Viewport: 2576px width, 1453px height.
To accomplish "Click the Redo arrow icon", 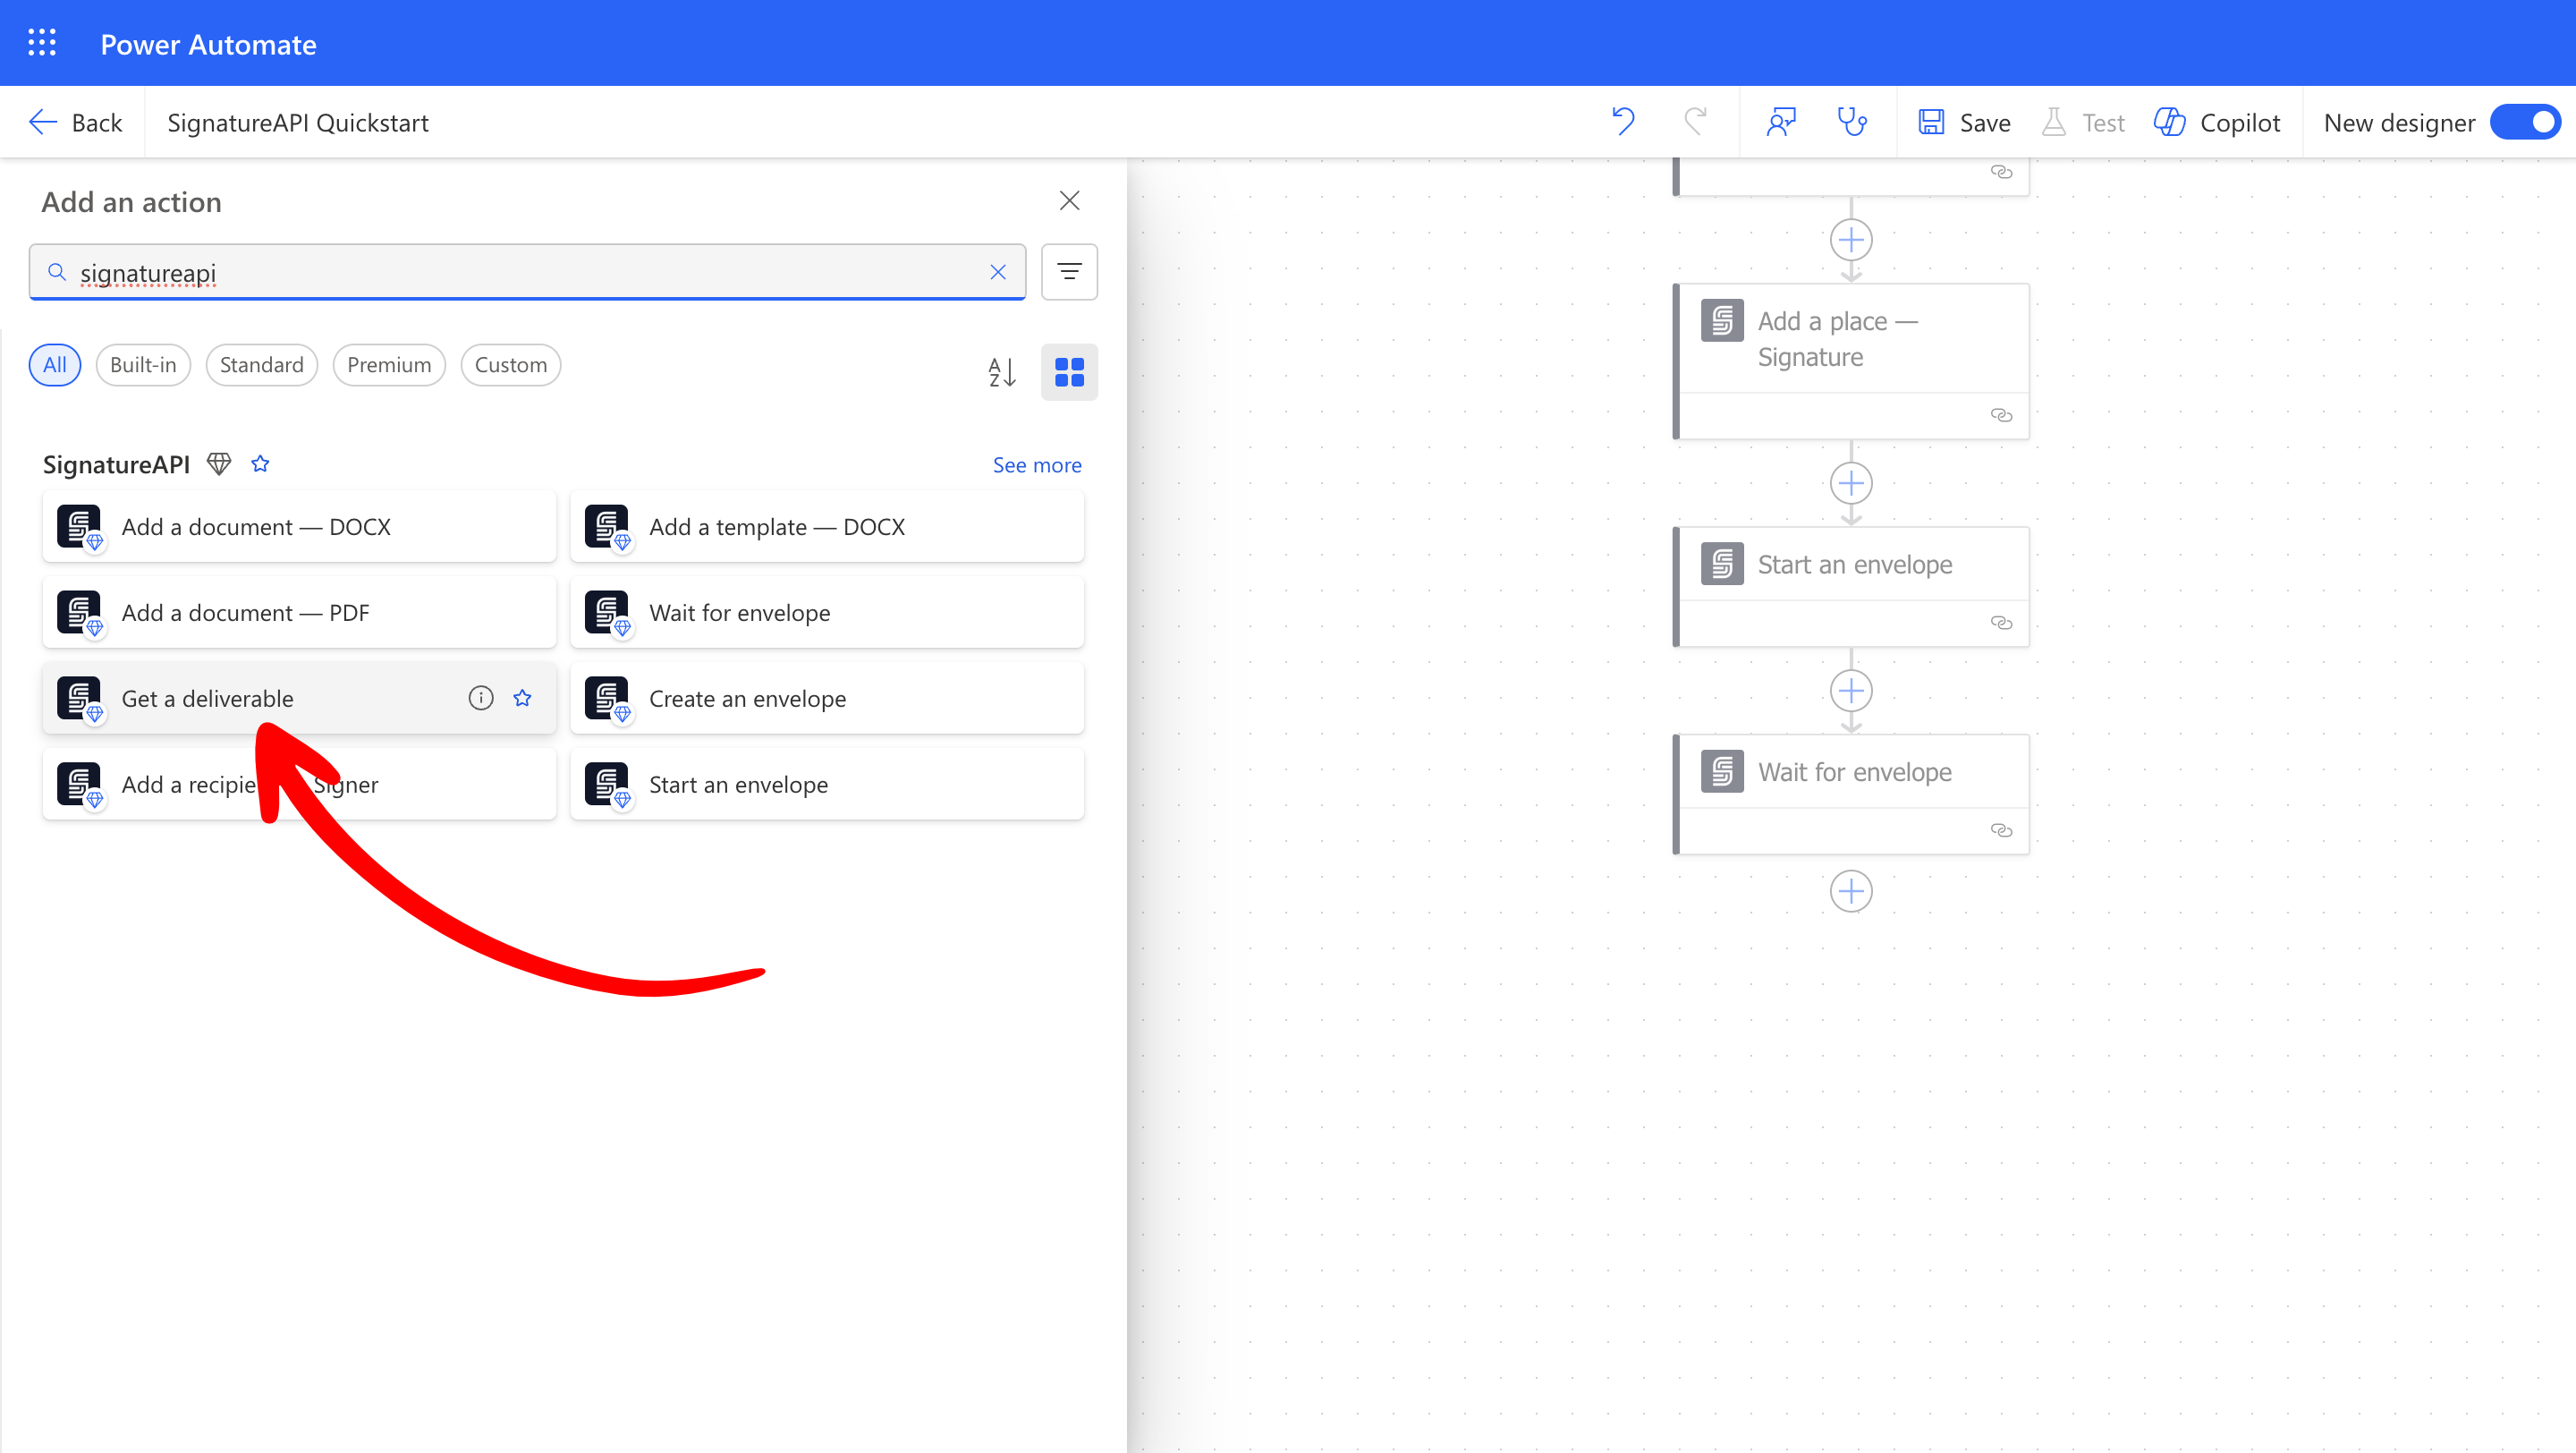I will tap(1695, 122).
